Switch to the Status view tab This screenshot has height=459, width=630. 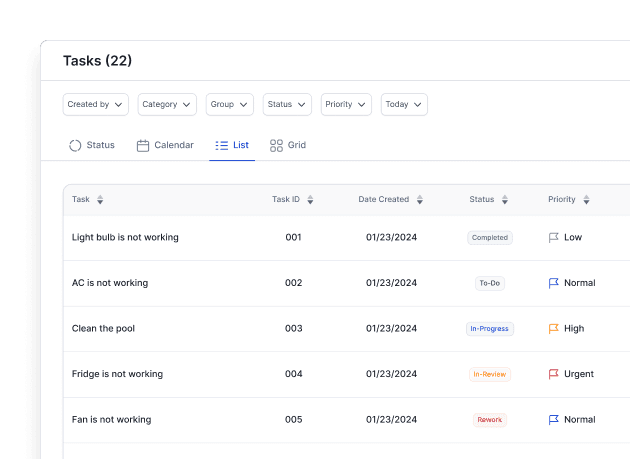pyautogui.click(x=92, y=145)
